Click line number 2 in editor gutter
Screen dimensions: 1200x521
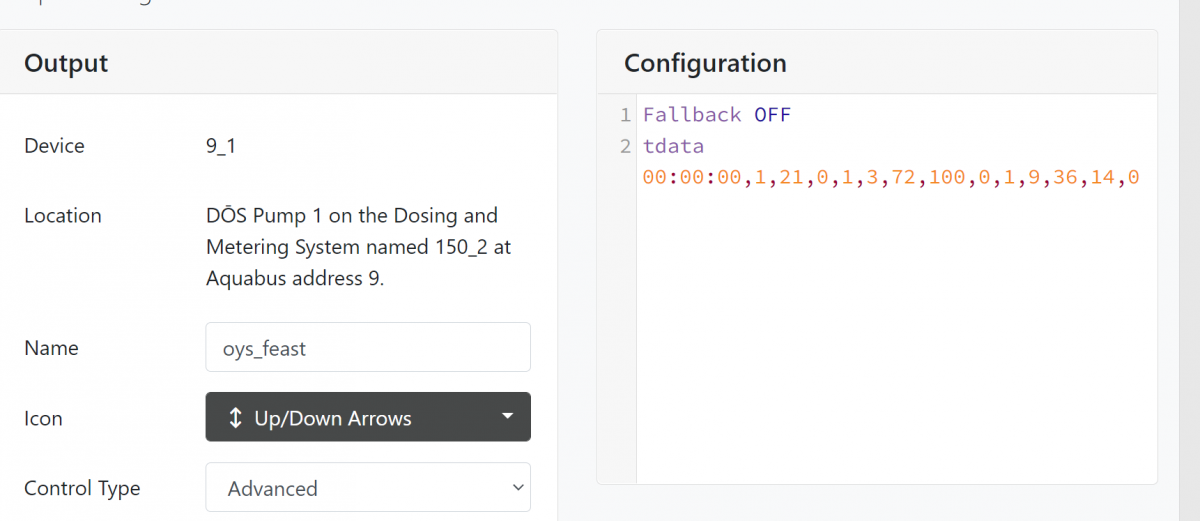point(625,146)
